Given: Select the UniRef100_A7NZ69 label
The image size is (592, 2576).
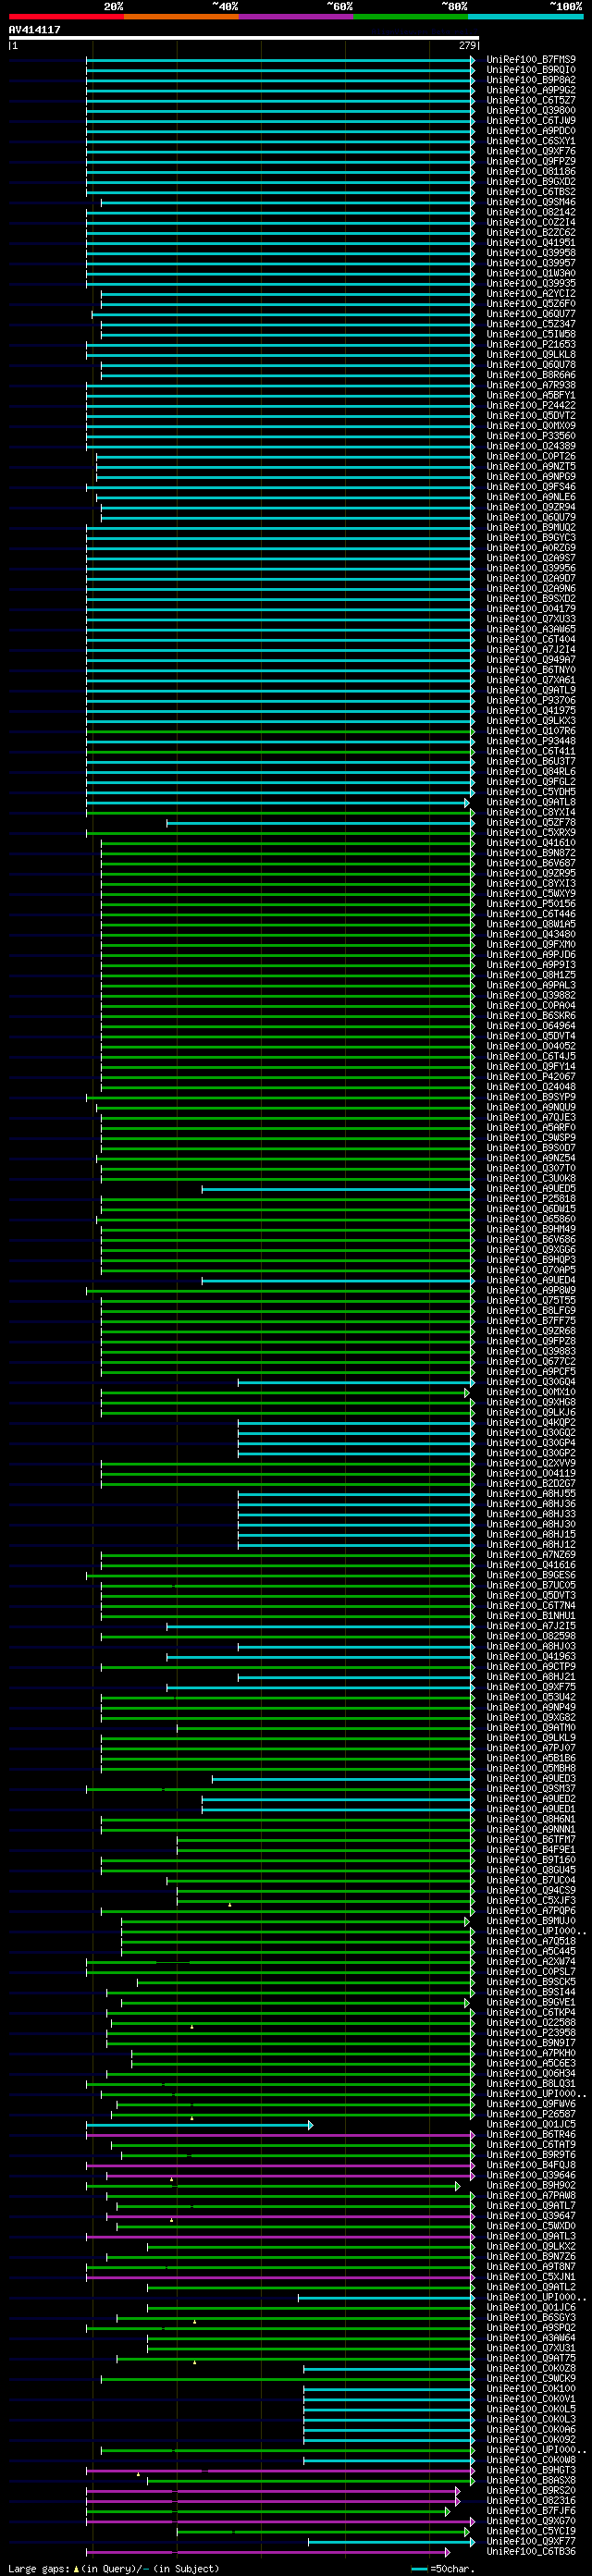Looking at the screenshot, I should click(531, 1555).
